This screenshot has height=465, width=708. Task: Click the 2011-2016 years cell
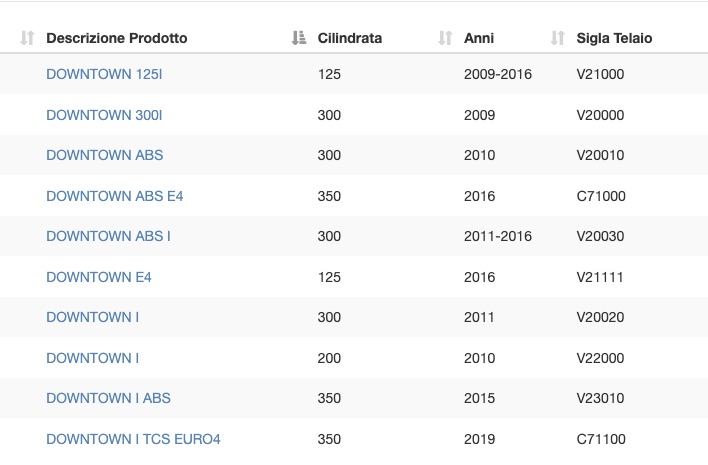click(498, 236)
